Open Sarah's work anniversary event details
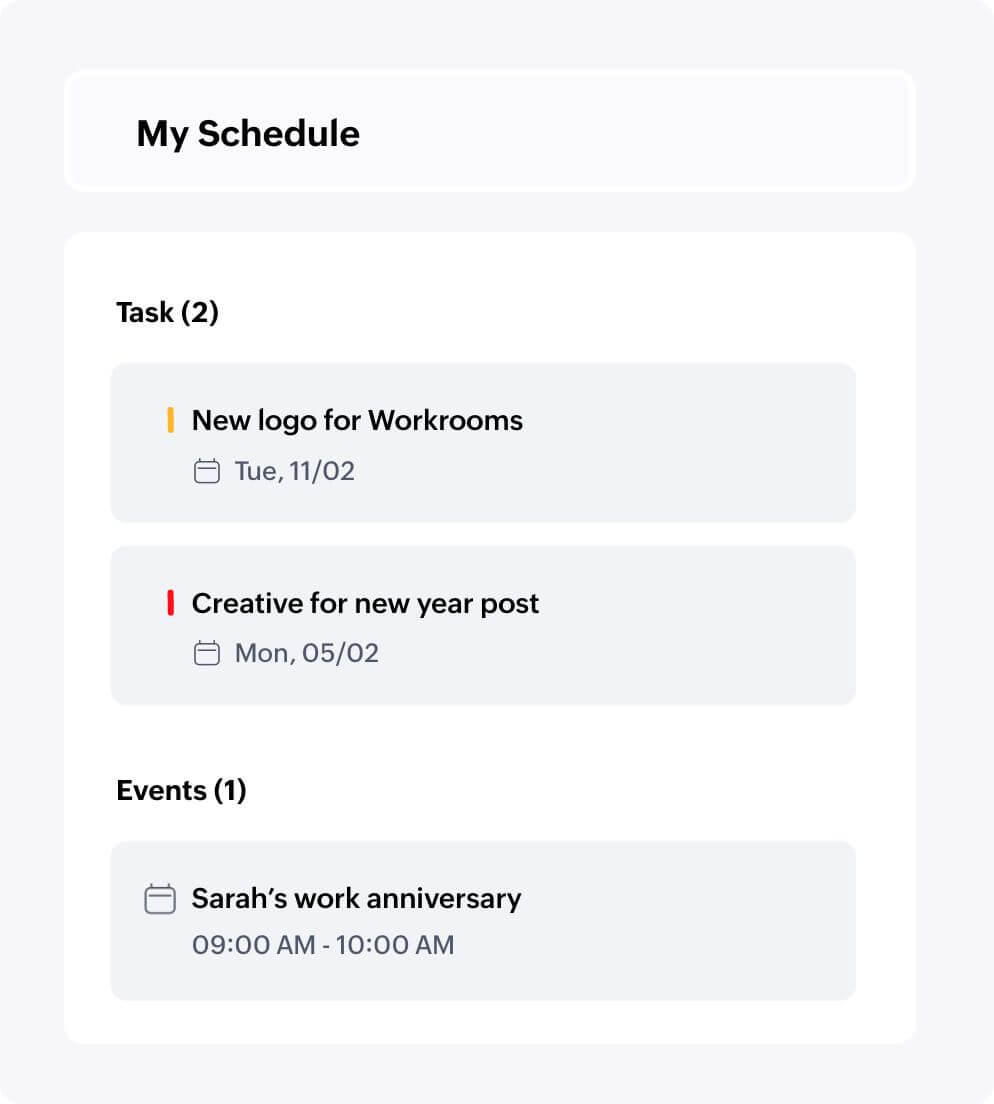Screen dimensions: 994x1104 (x=356, y=899)
